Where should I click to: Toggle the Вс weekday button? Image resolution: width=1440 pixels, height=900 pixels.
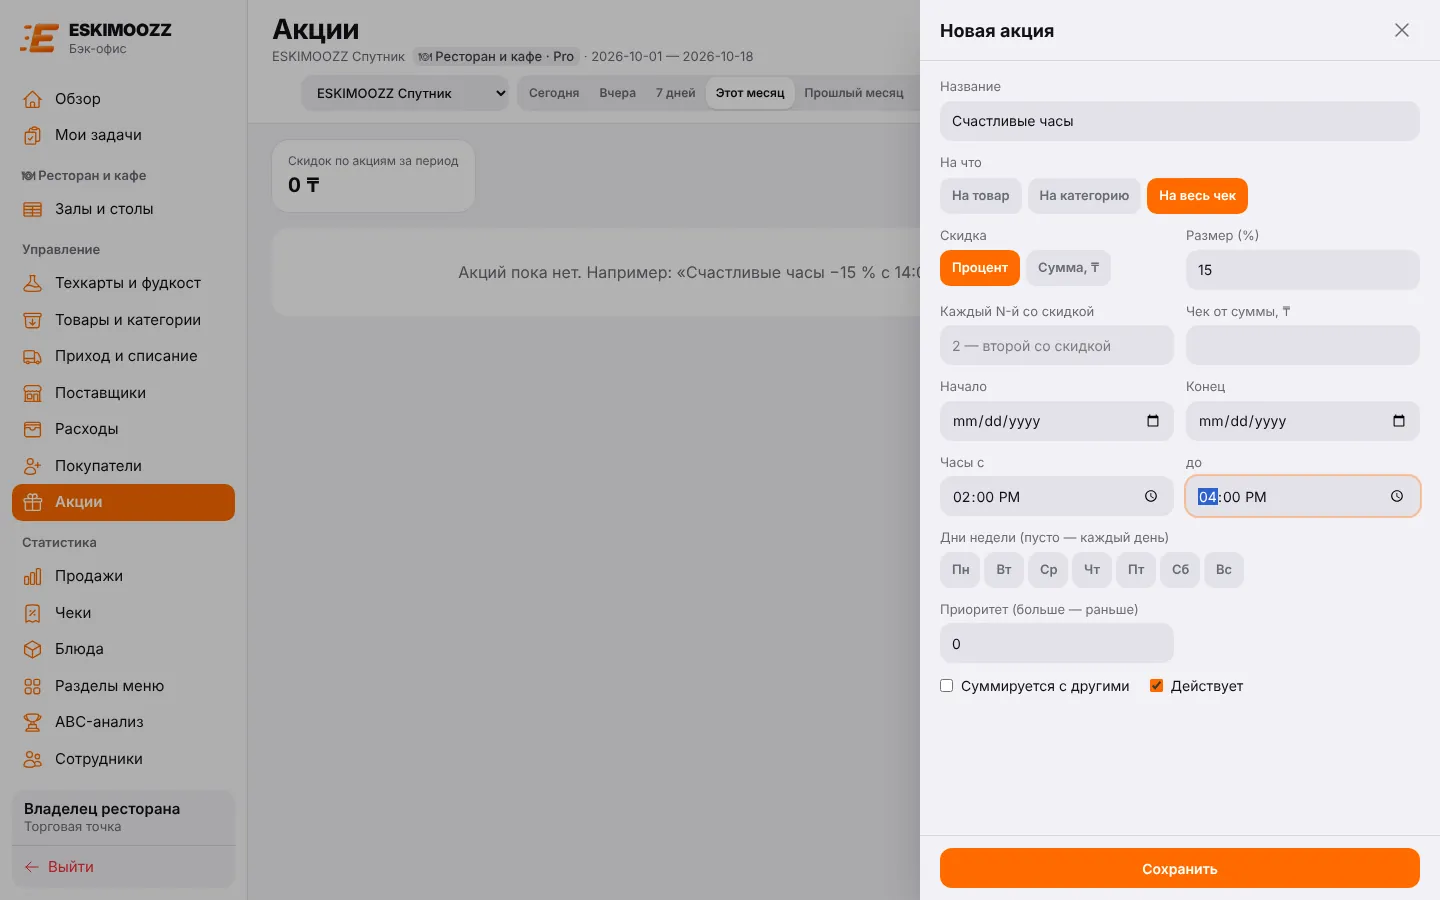[1224, 570]
